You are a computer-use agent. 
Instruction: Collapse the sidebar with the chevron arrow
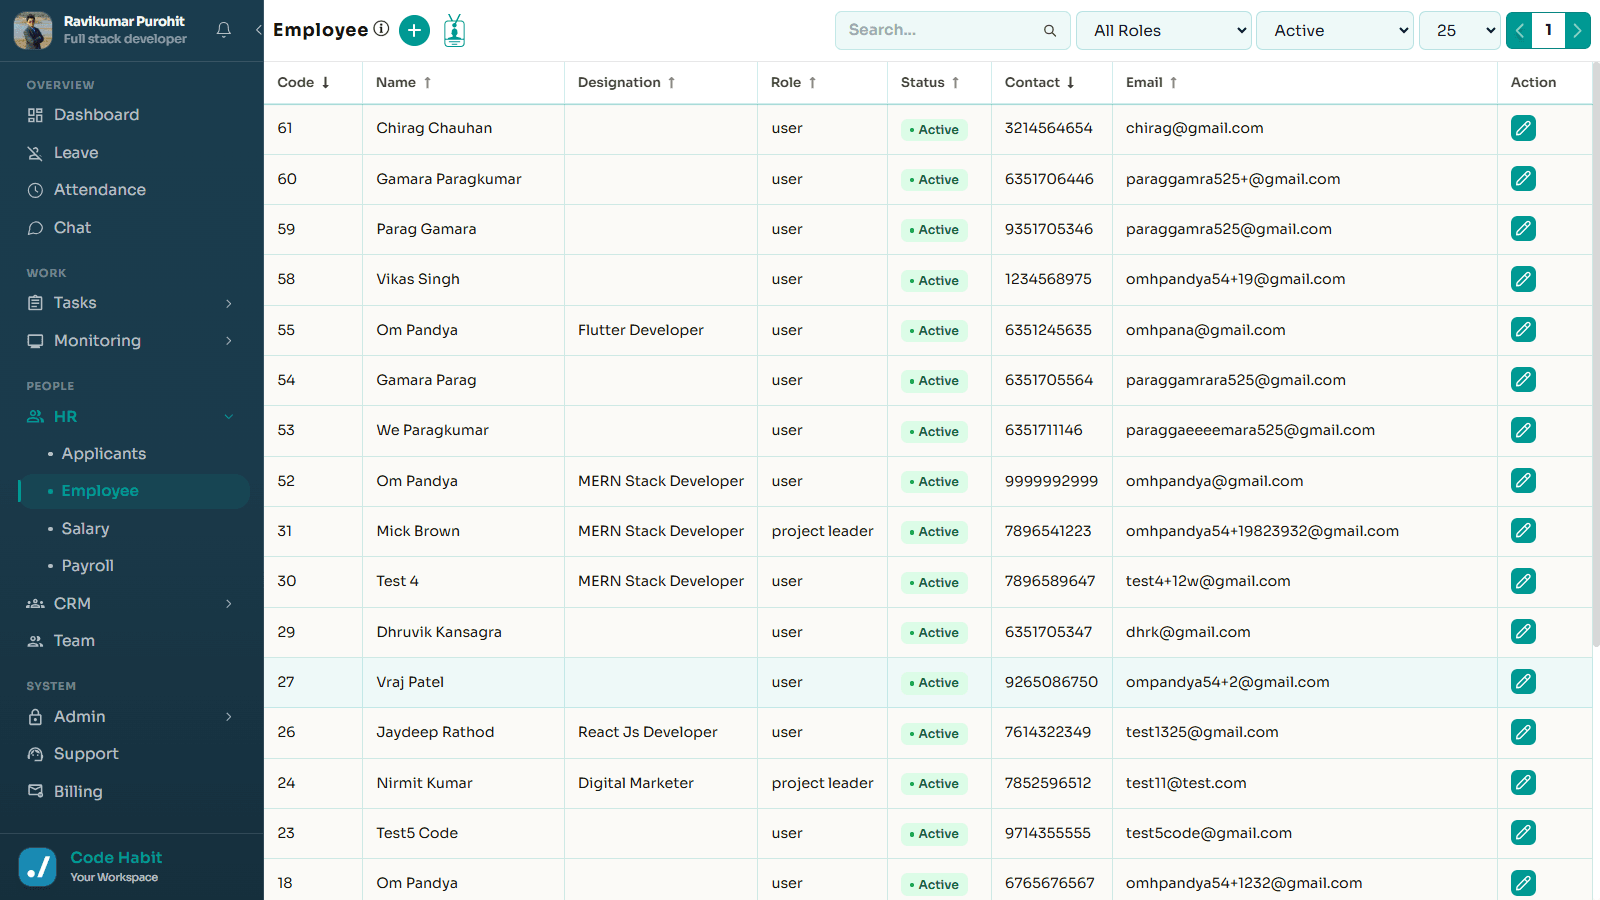pos(258,30)
